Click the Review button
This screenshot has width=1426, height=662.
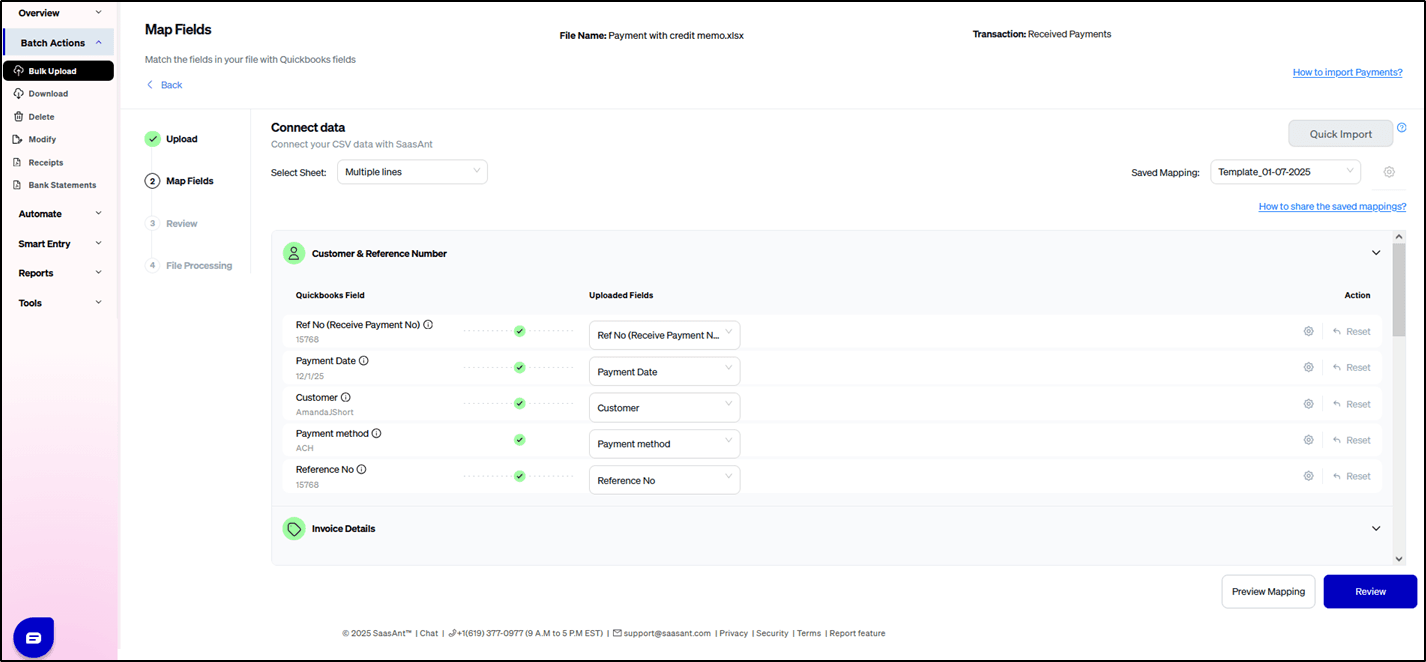[x=1370, y=591]
